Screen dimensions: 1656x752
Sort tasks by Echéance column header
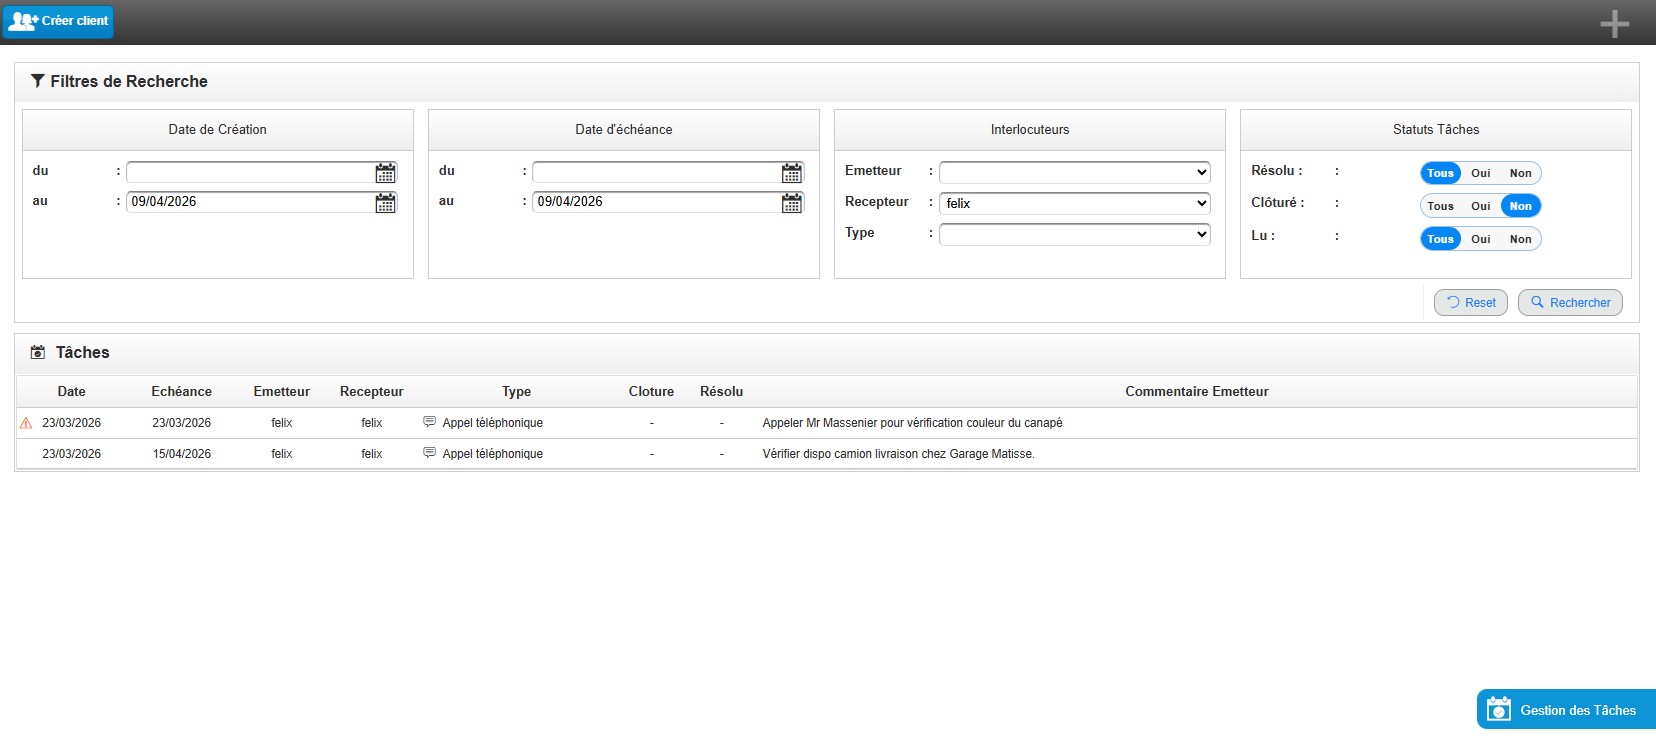point(181,392)
